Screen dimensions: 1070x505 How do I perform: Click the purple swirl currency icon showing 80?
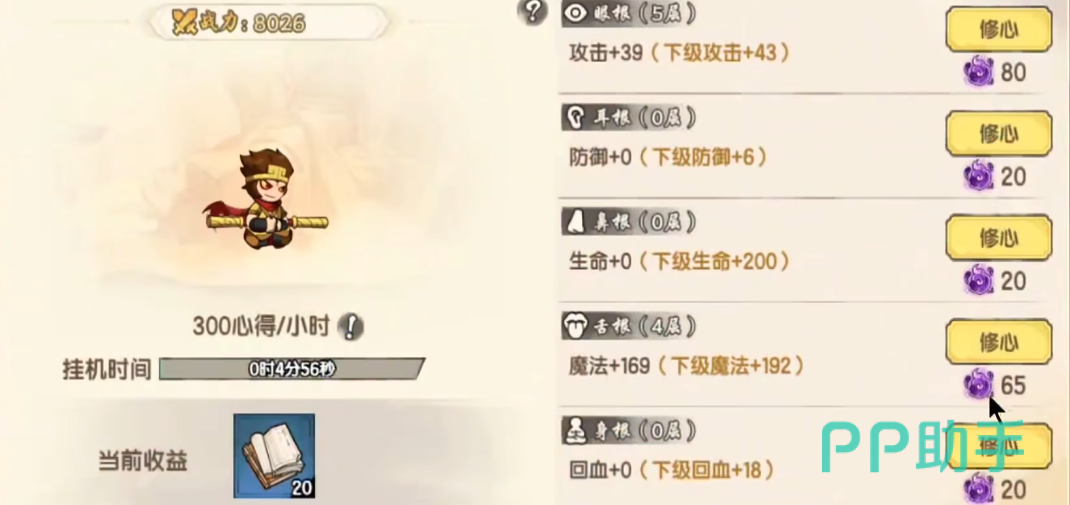979,71
